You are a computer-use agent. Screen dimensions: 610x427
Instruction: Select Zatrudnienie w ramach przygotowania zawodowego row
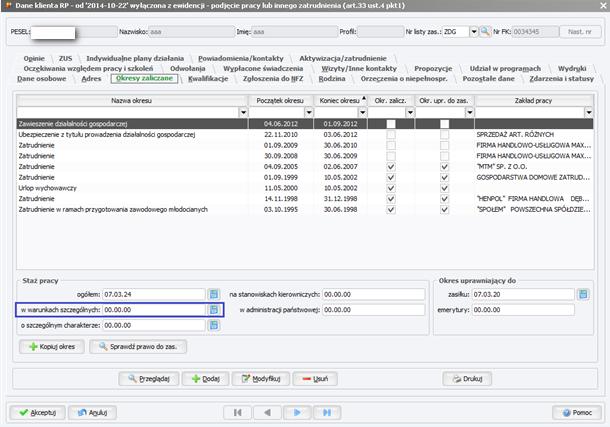(305, 210)
